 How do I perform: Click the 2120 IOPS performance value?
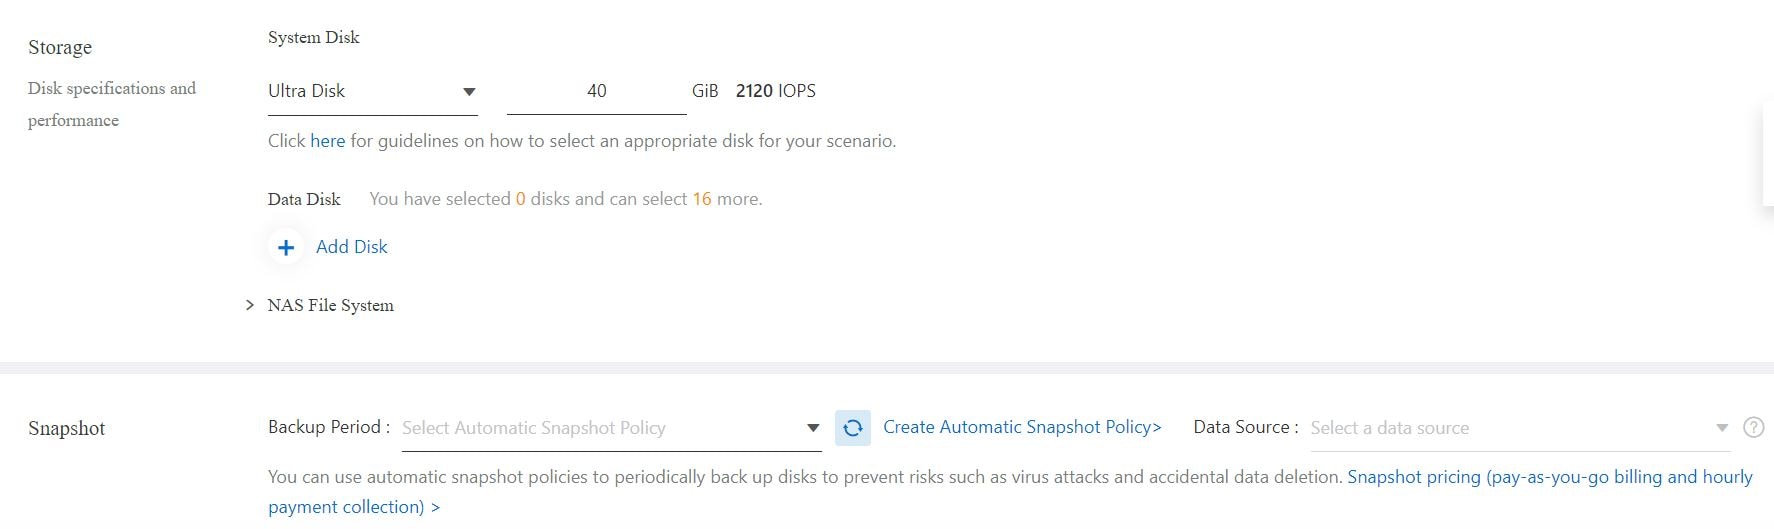776,91
